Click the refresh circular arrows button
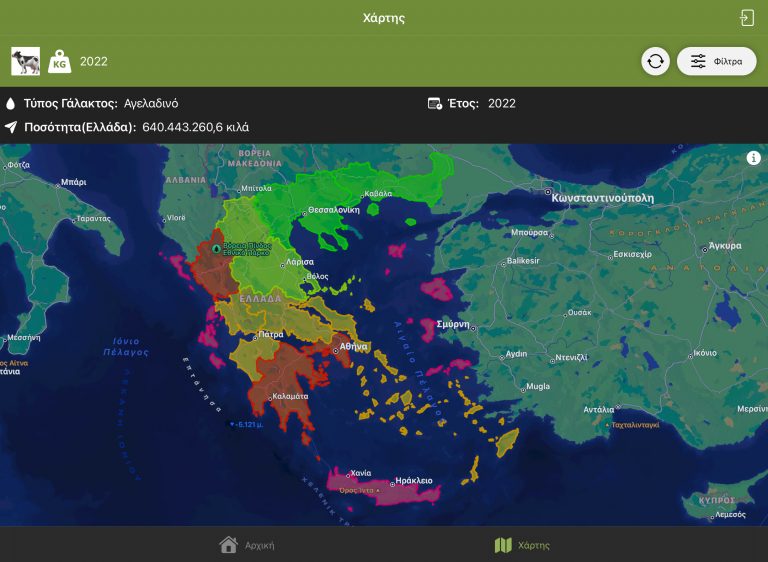 click(x=655, y=61)
